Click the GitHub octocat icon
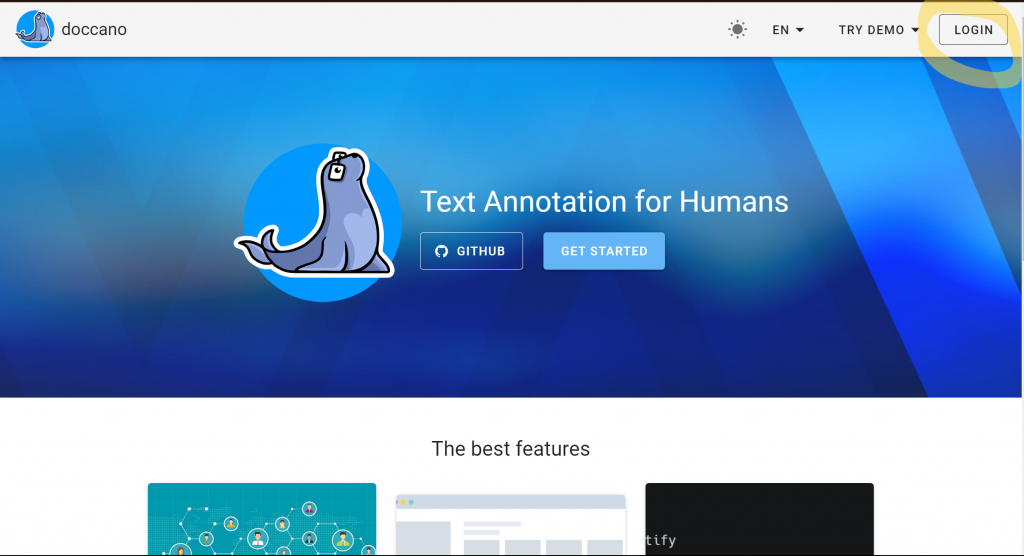1024x556 pixels. [441, 251]
